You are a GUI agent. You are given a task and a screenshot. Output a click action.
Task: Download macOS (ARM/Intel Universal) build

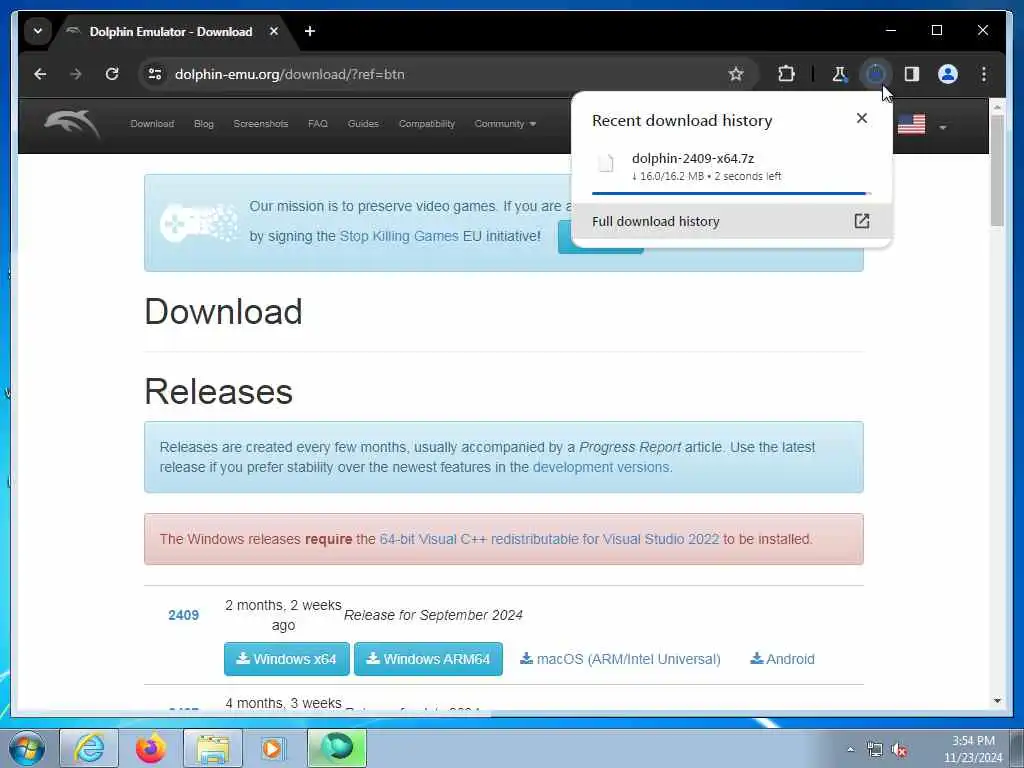(x=620, y=659)
